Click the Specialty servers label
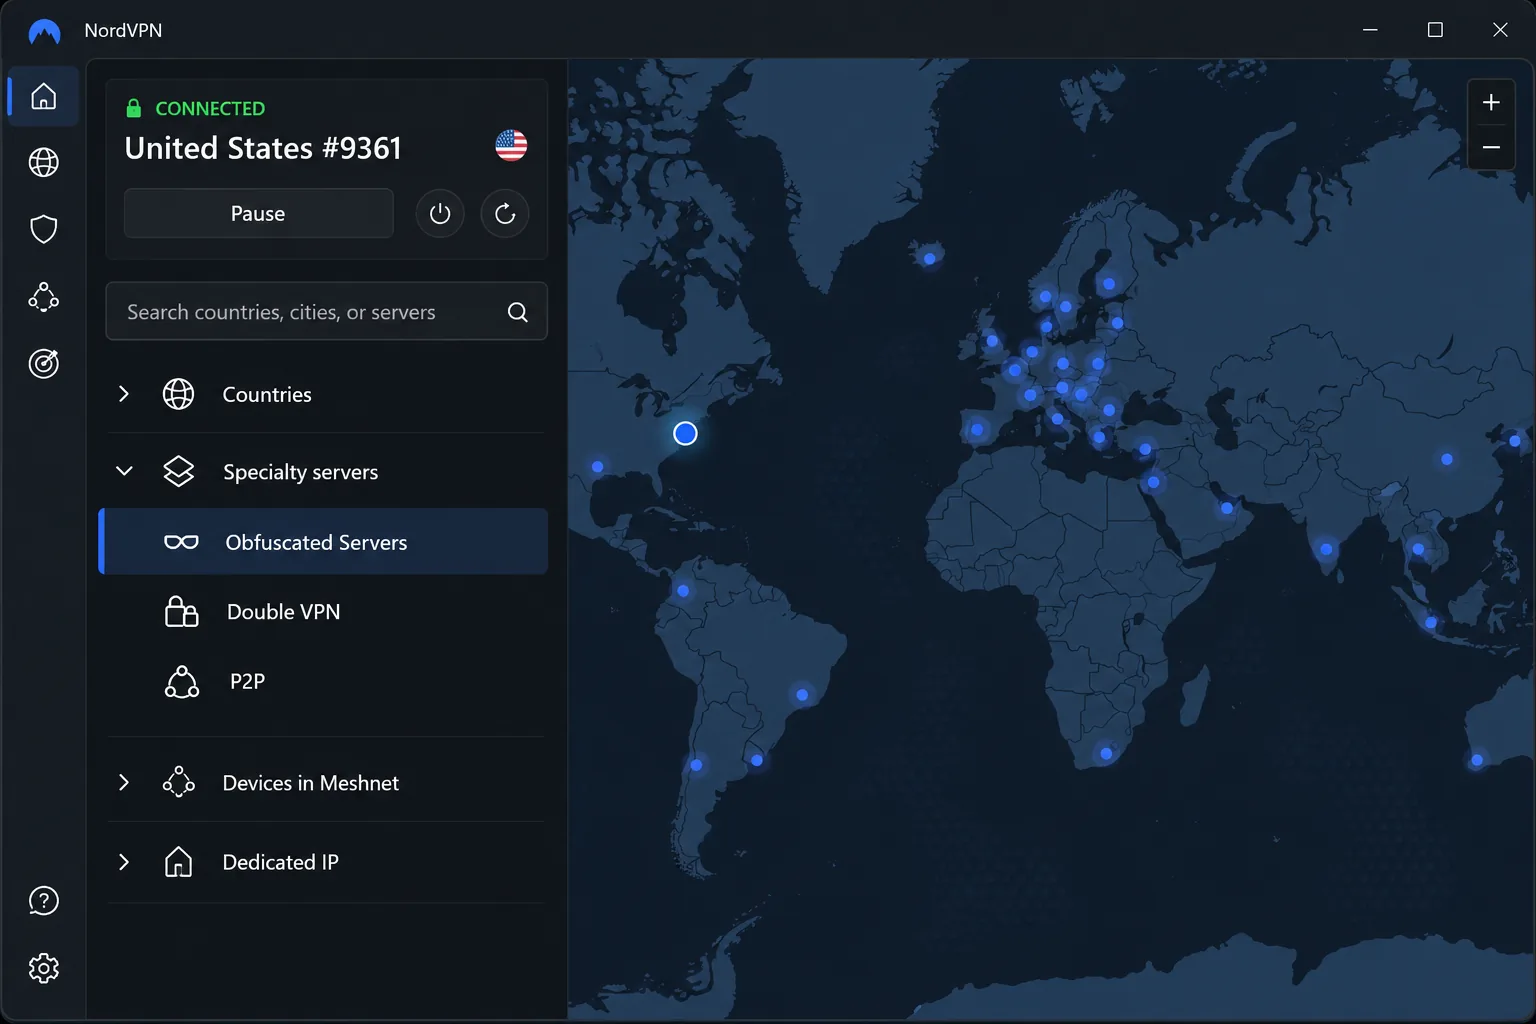The height and width of the screenshot is (1024, 1536). point(300,472)
